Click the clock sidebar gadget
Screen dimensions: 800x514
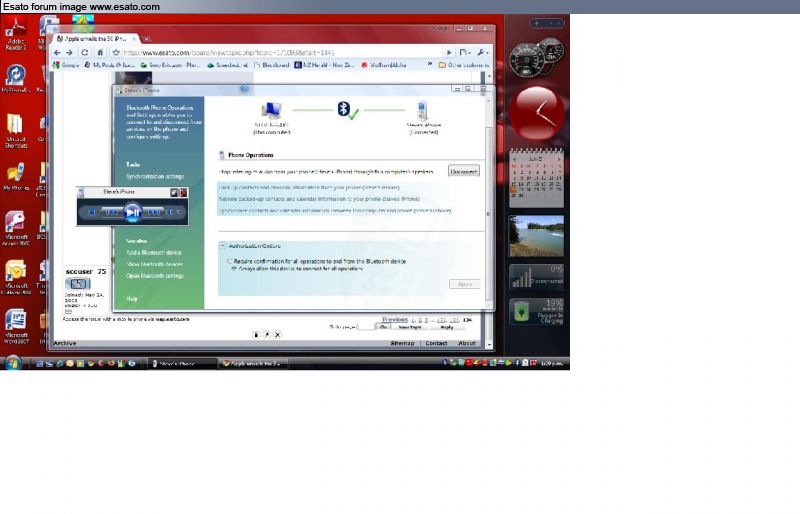click(536, 112)
